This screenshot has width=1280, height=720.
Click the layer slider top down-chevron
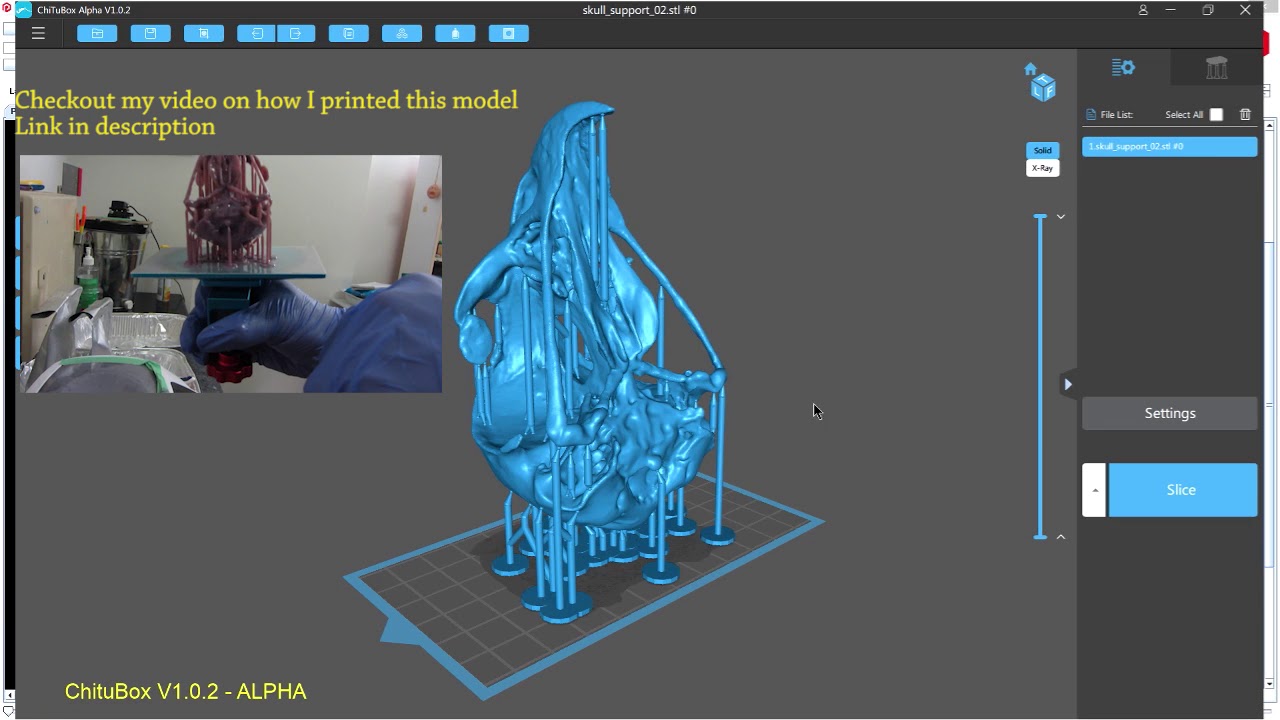coord(1061,217)
